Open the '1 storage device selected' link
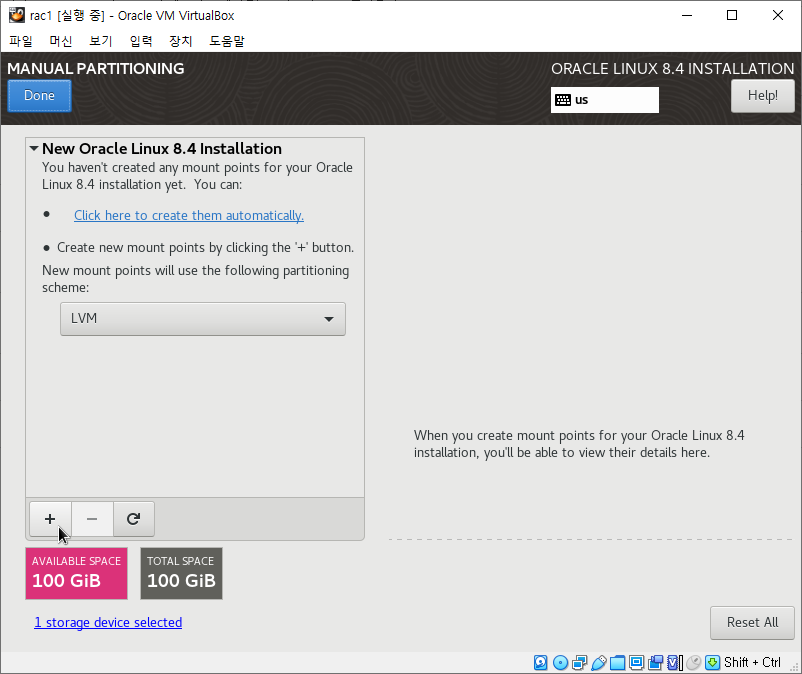802x674 pixels. point(108,622)
